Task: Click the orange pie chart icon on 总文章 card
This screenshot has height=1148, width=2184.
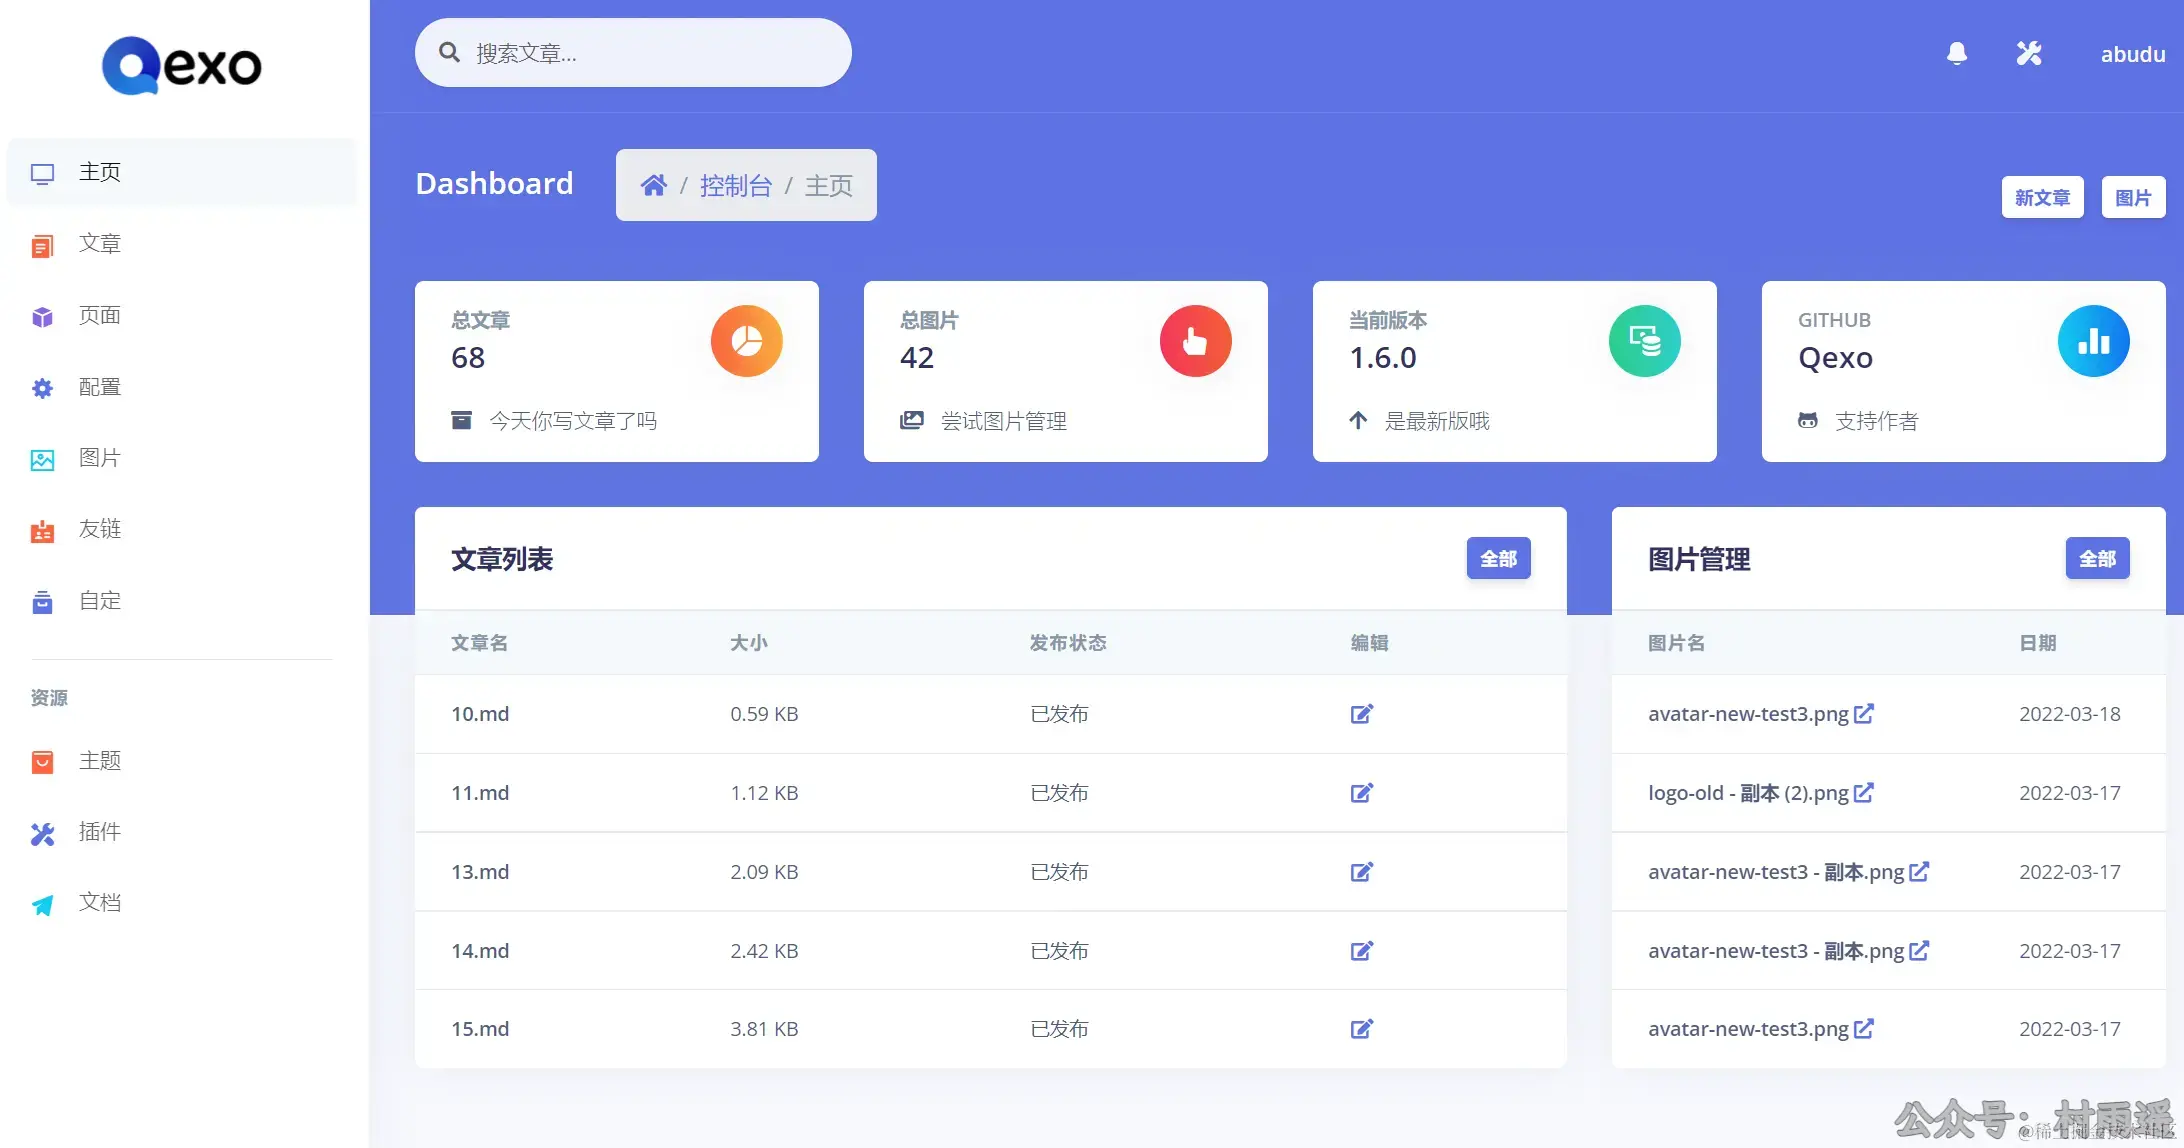Action: click(746, 341)
